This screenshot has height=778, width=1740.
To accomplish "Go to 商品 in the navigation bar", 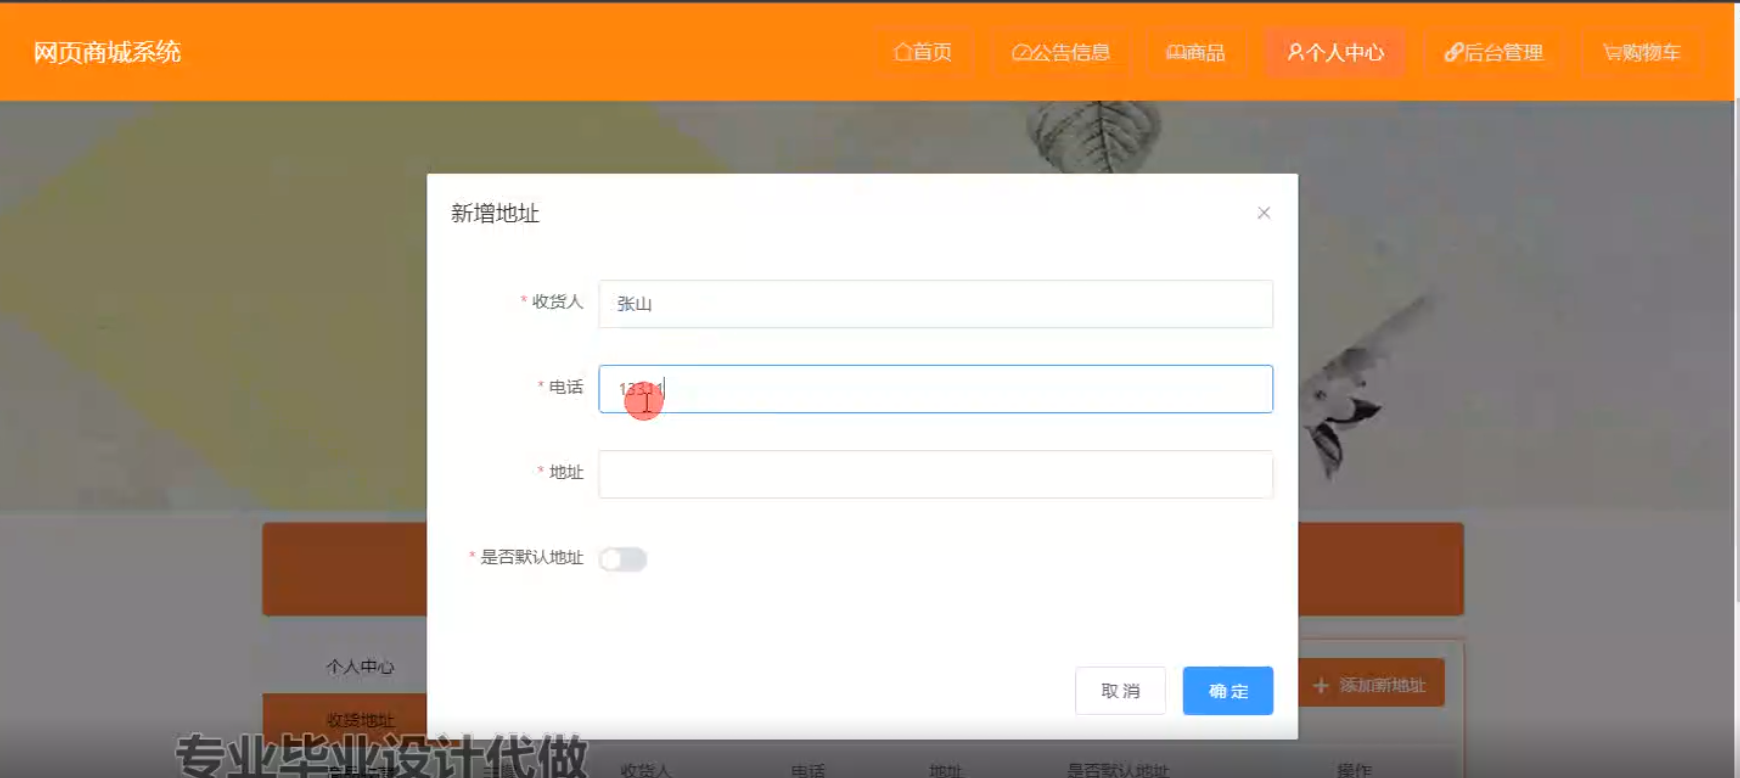I will [1196, 52].
